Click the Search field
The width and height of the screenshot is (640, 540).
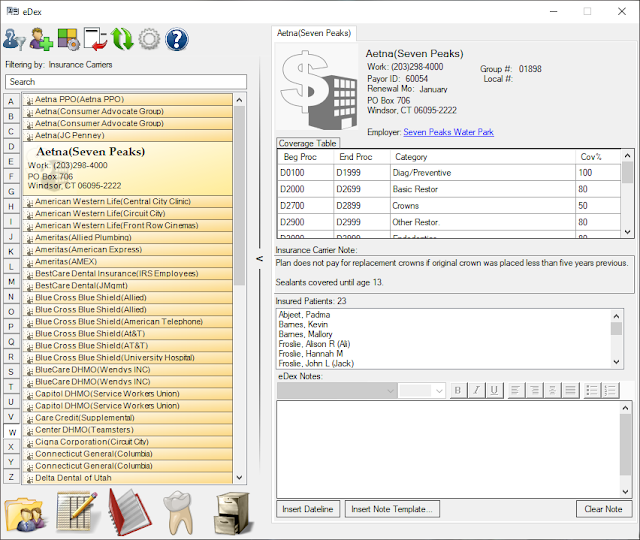click(126, 82)
